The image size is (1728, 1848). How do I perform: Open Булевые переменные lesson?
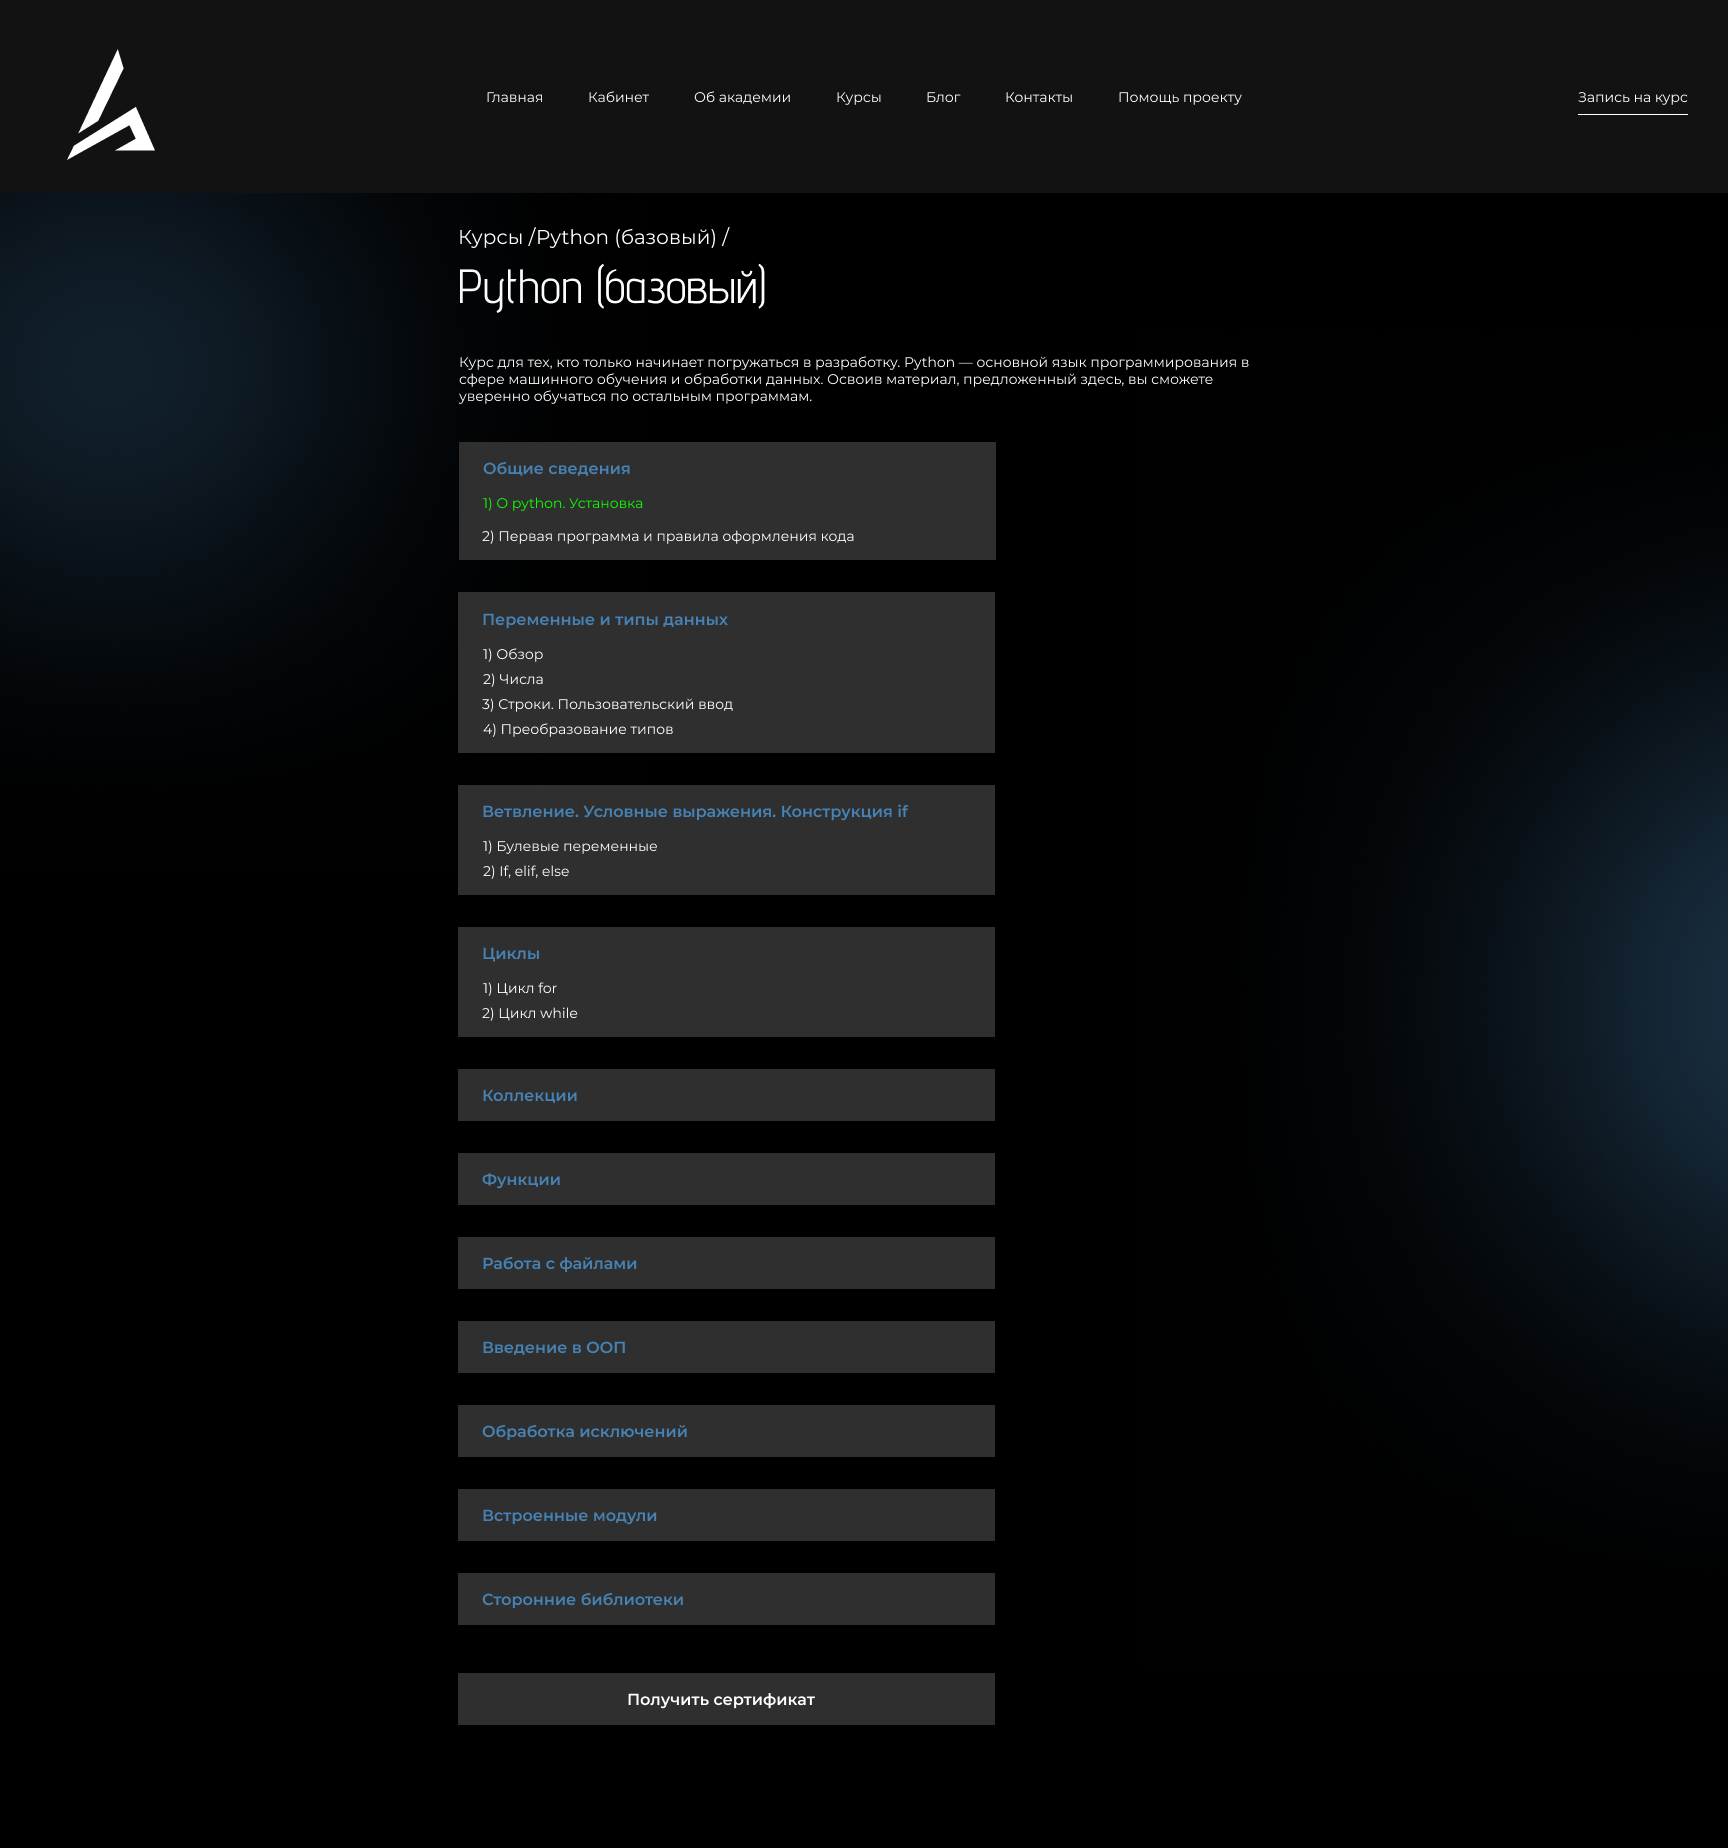point(569,846)
